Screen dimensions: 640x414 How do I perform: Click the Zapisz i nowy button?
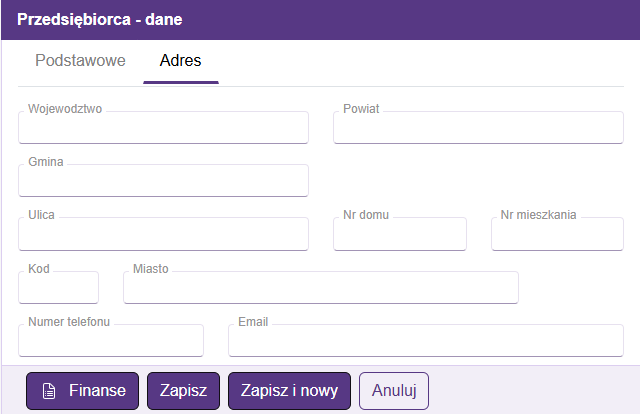pos(289,391)
